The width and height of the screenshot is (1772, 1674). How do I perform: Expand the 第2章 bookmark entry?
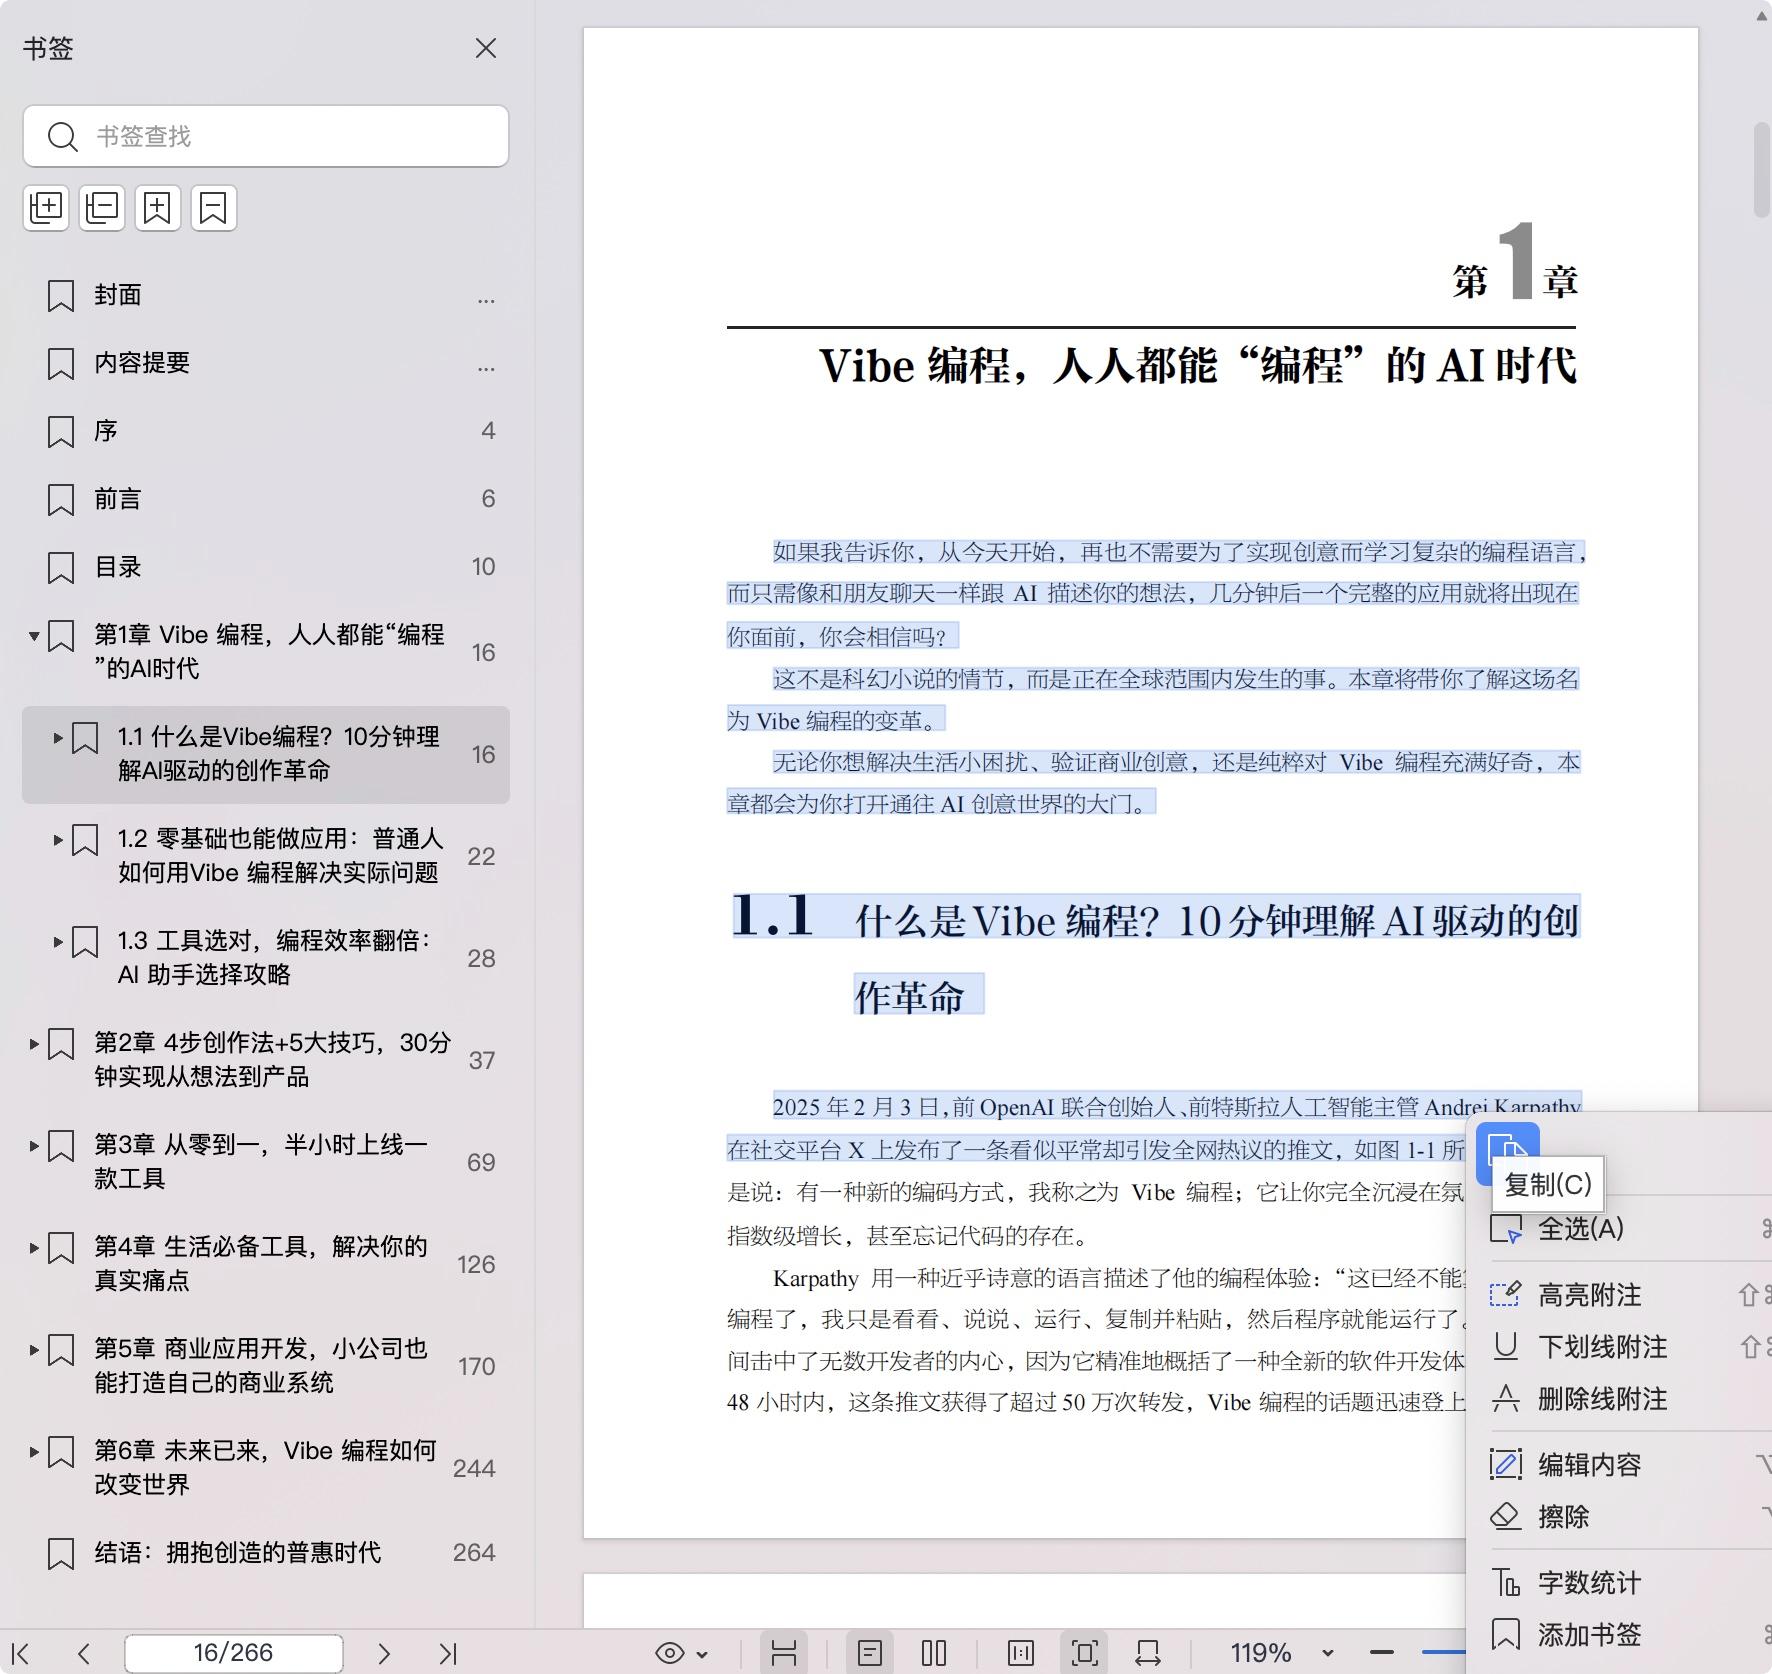coord(34,1044)
